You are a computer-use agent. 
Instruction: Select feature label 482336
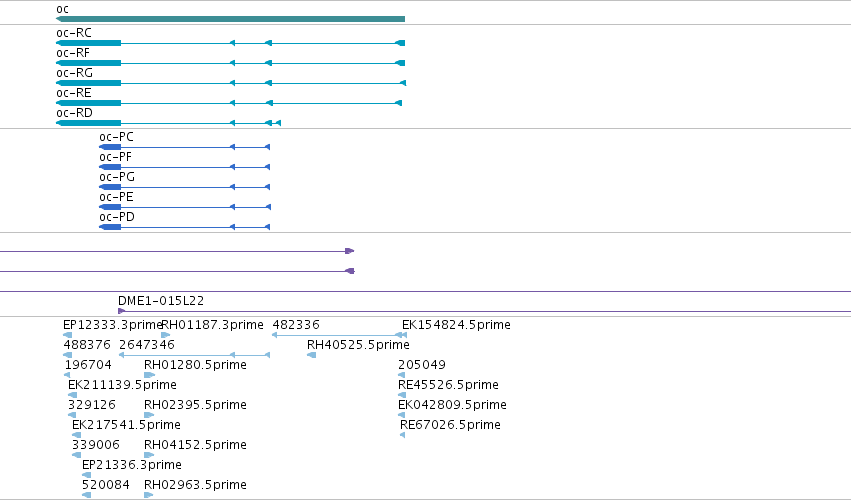pos(296,325)
